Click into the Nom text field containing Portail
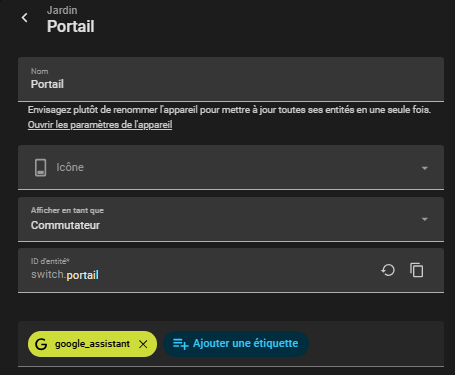Viewport: 455px width, 375px height. (231, 79)
